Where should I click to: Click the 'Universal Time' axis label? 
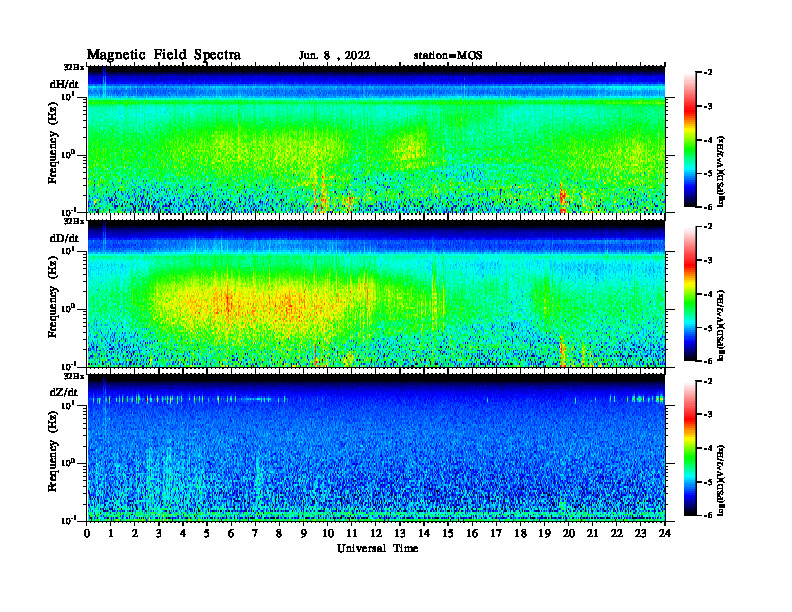point(378,548)
